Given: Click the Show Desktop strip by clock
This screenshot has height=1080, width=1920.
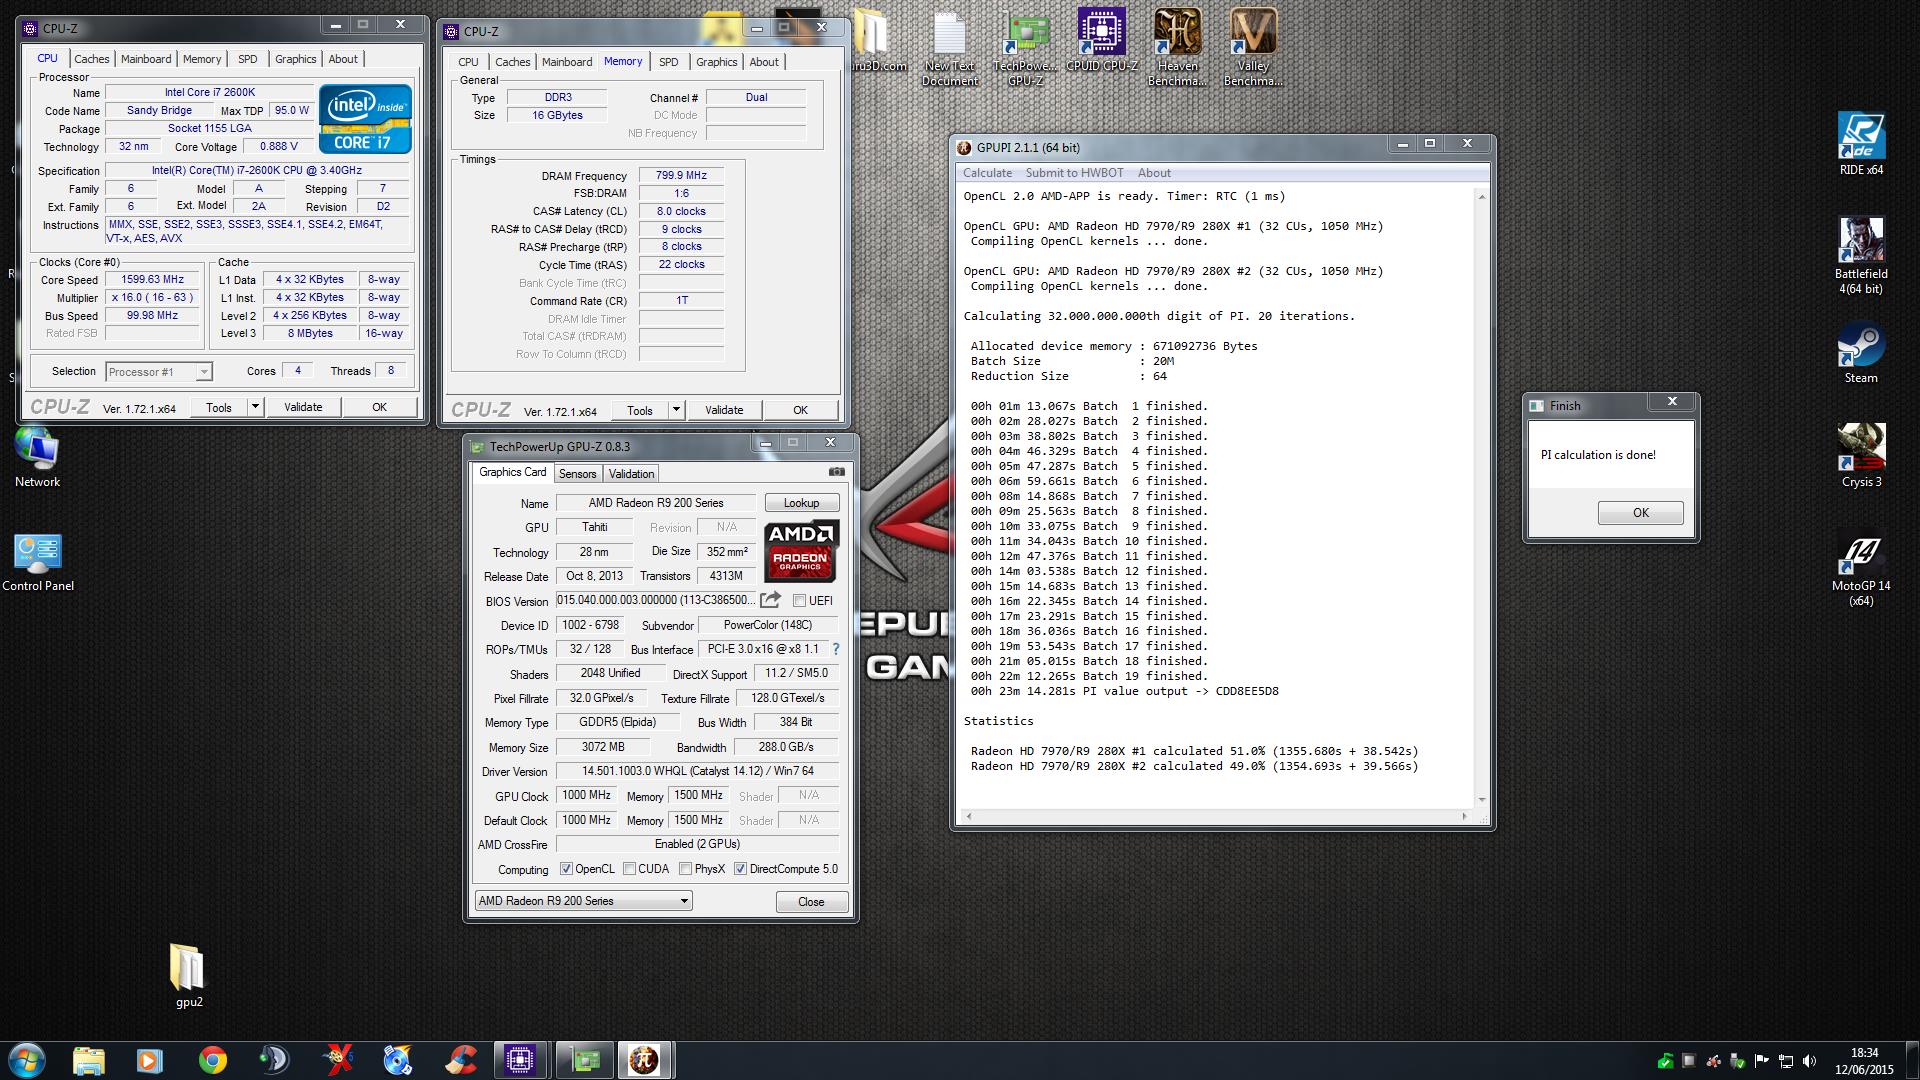Looking at the screenshot, I should click(1912, 1060).
